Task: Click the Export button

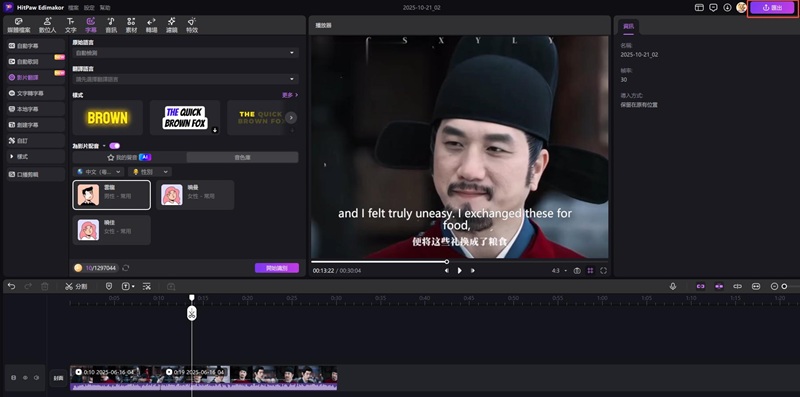Action: [x=771, y=8]
